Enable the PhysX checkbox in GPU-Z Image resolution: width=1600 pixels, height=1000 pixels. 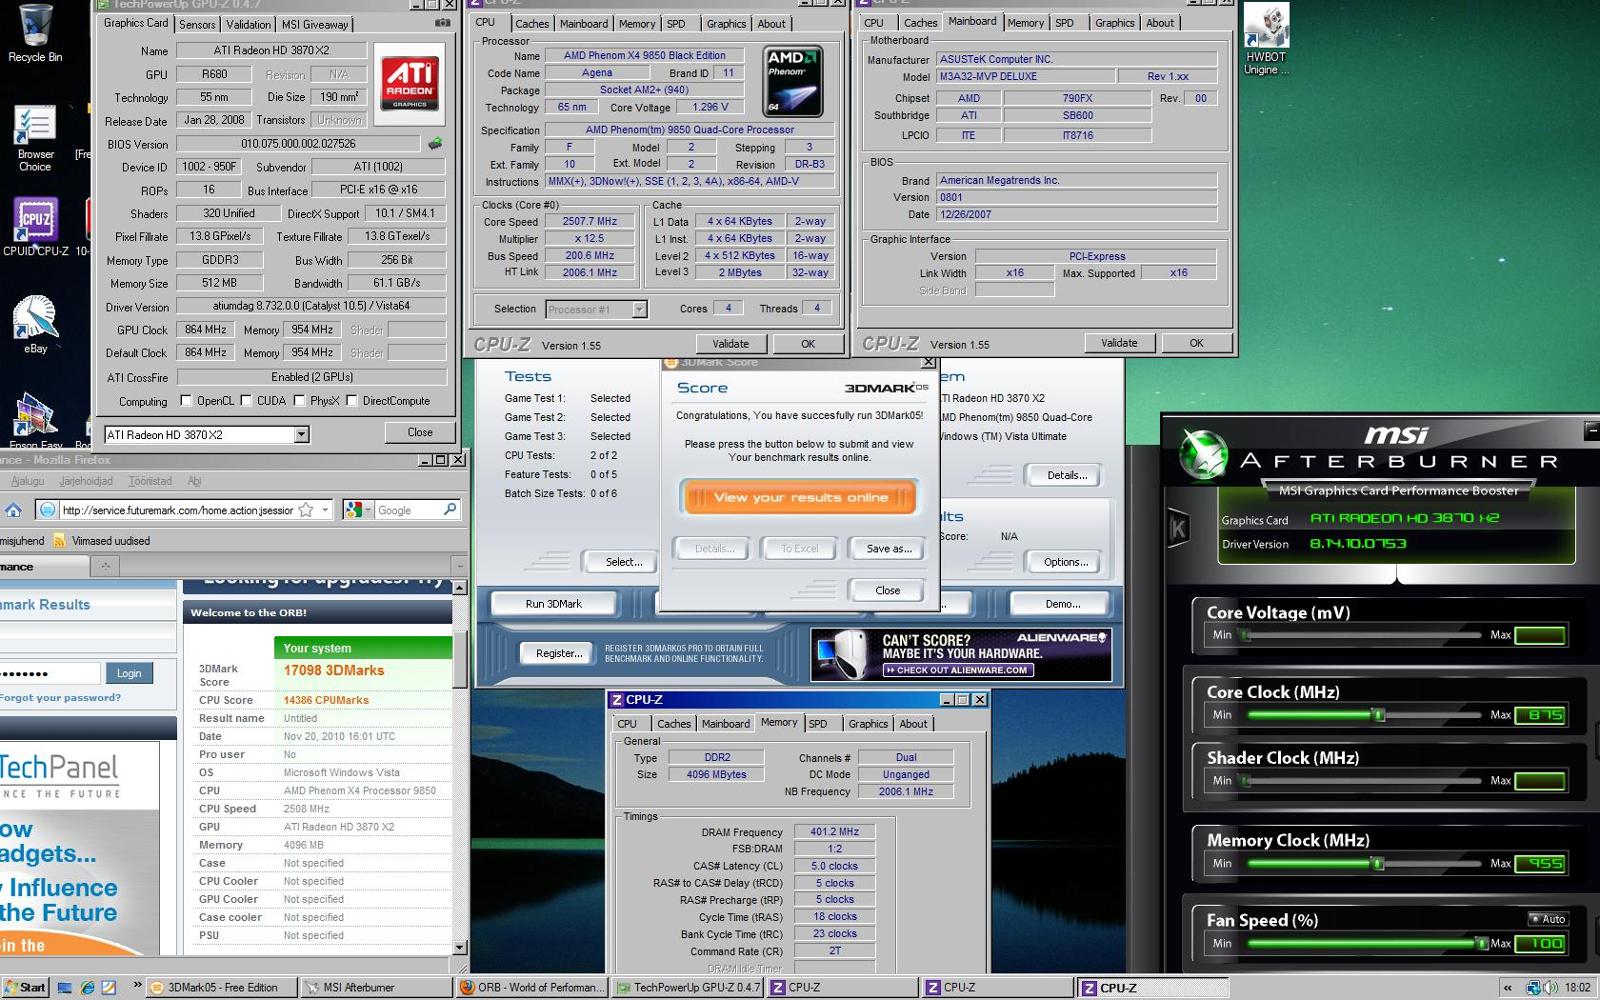coord(300,401)
